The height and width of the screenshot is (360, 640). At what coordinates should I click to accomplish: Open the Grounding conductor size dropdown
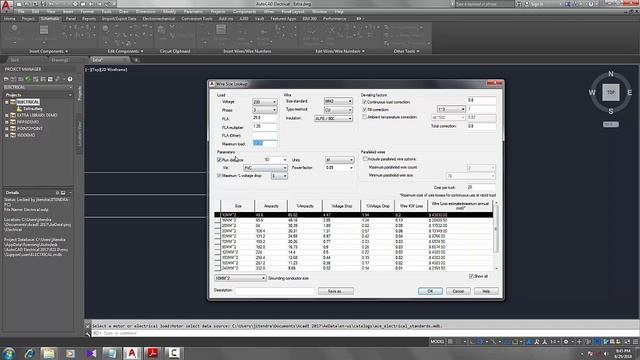click(240, 278)
